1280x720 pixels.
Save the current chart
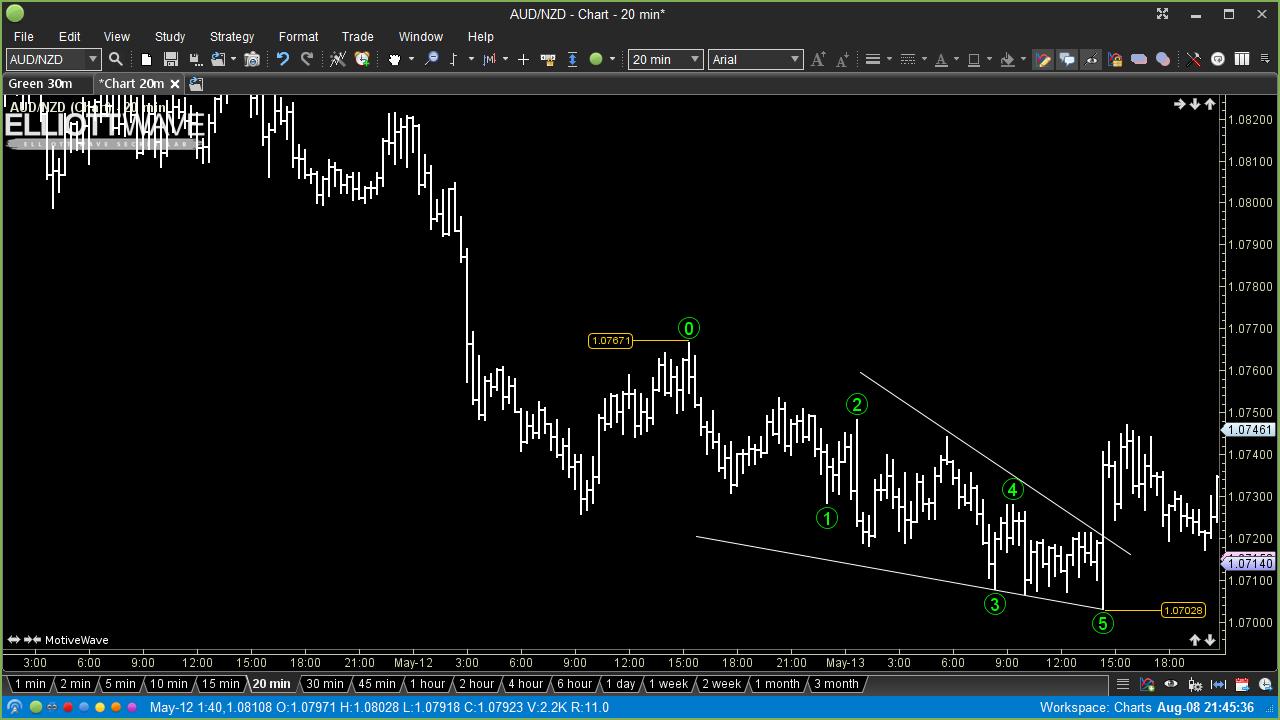click(170, 59)
